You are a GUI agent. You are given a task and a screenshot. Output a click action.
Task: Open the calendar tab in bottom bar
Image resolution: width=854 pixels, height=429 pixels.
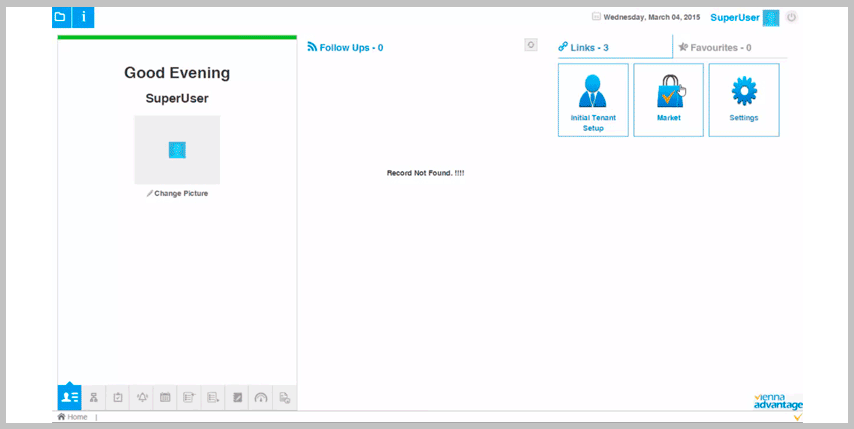(x=165, y=397)
